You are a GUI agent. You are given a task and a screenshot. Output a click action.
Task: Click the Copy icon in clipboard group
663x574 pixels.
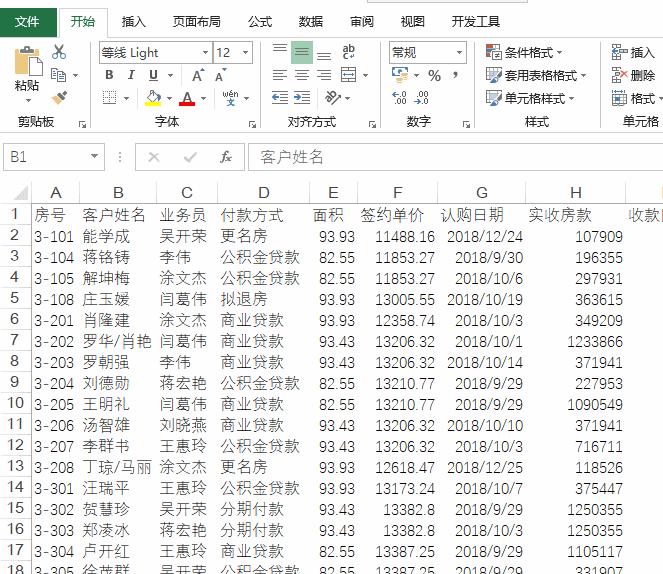58,75
